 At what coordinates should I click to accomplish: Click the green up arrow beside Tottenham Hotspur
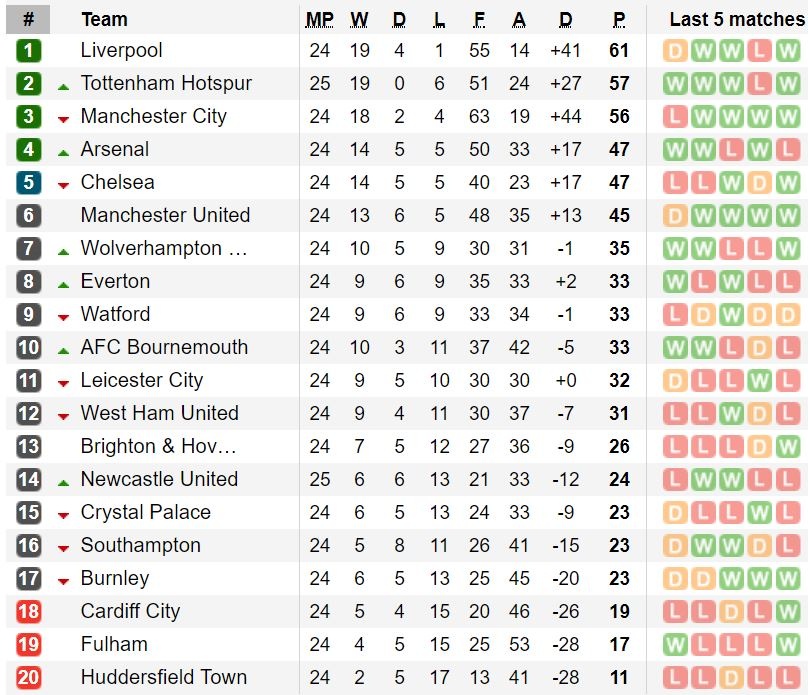point(63,86)
